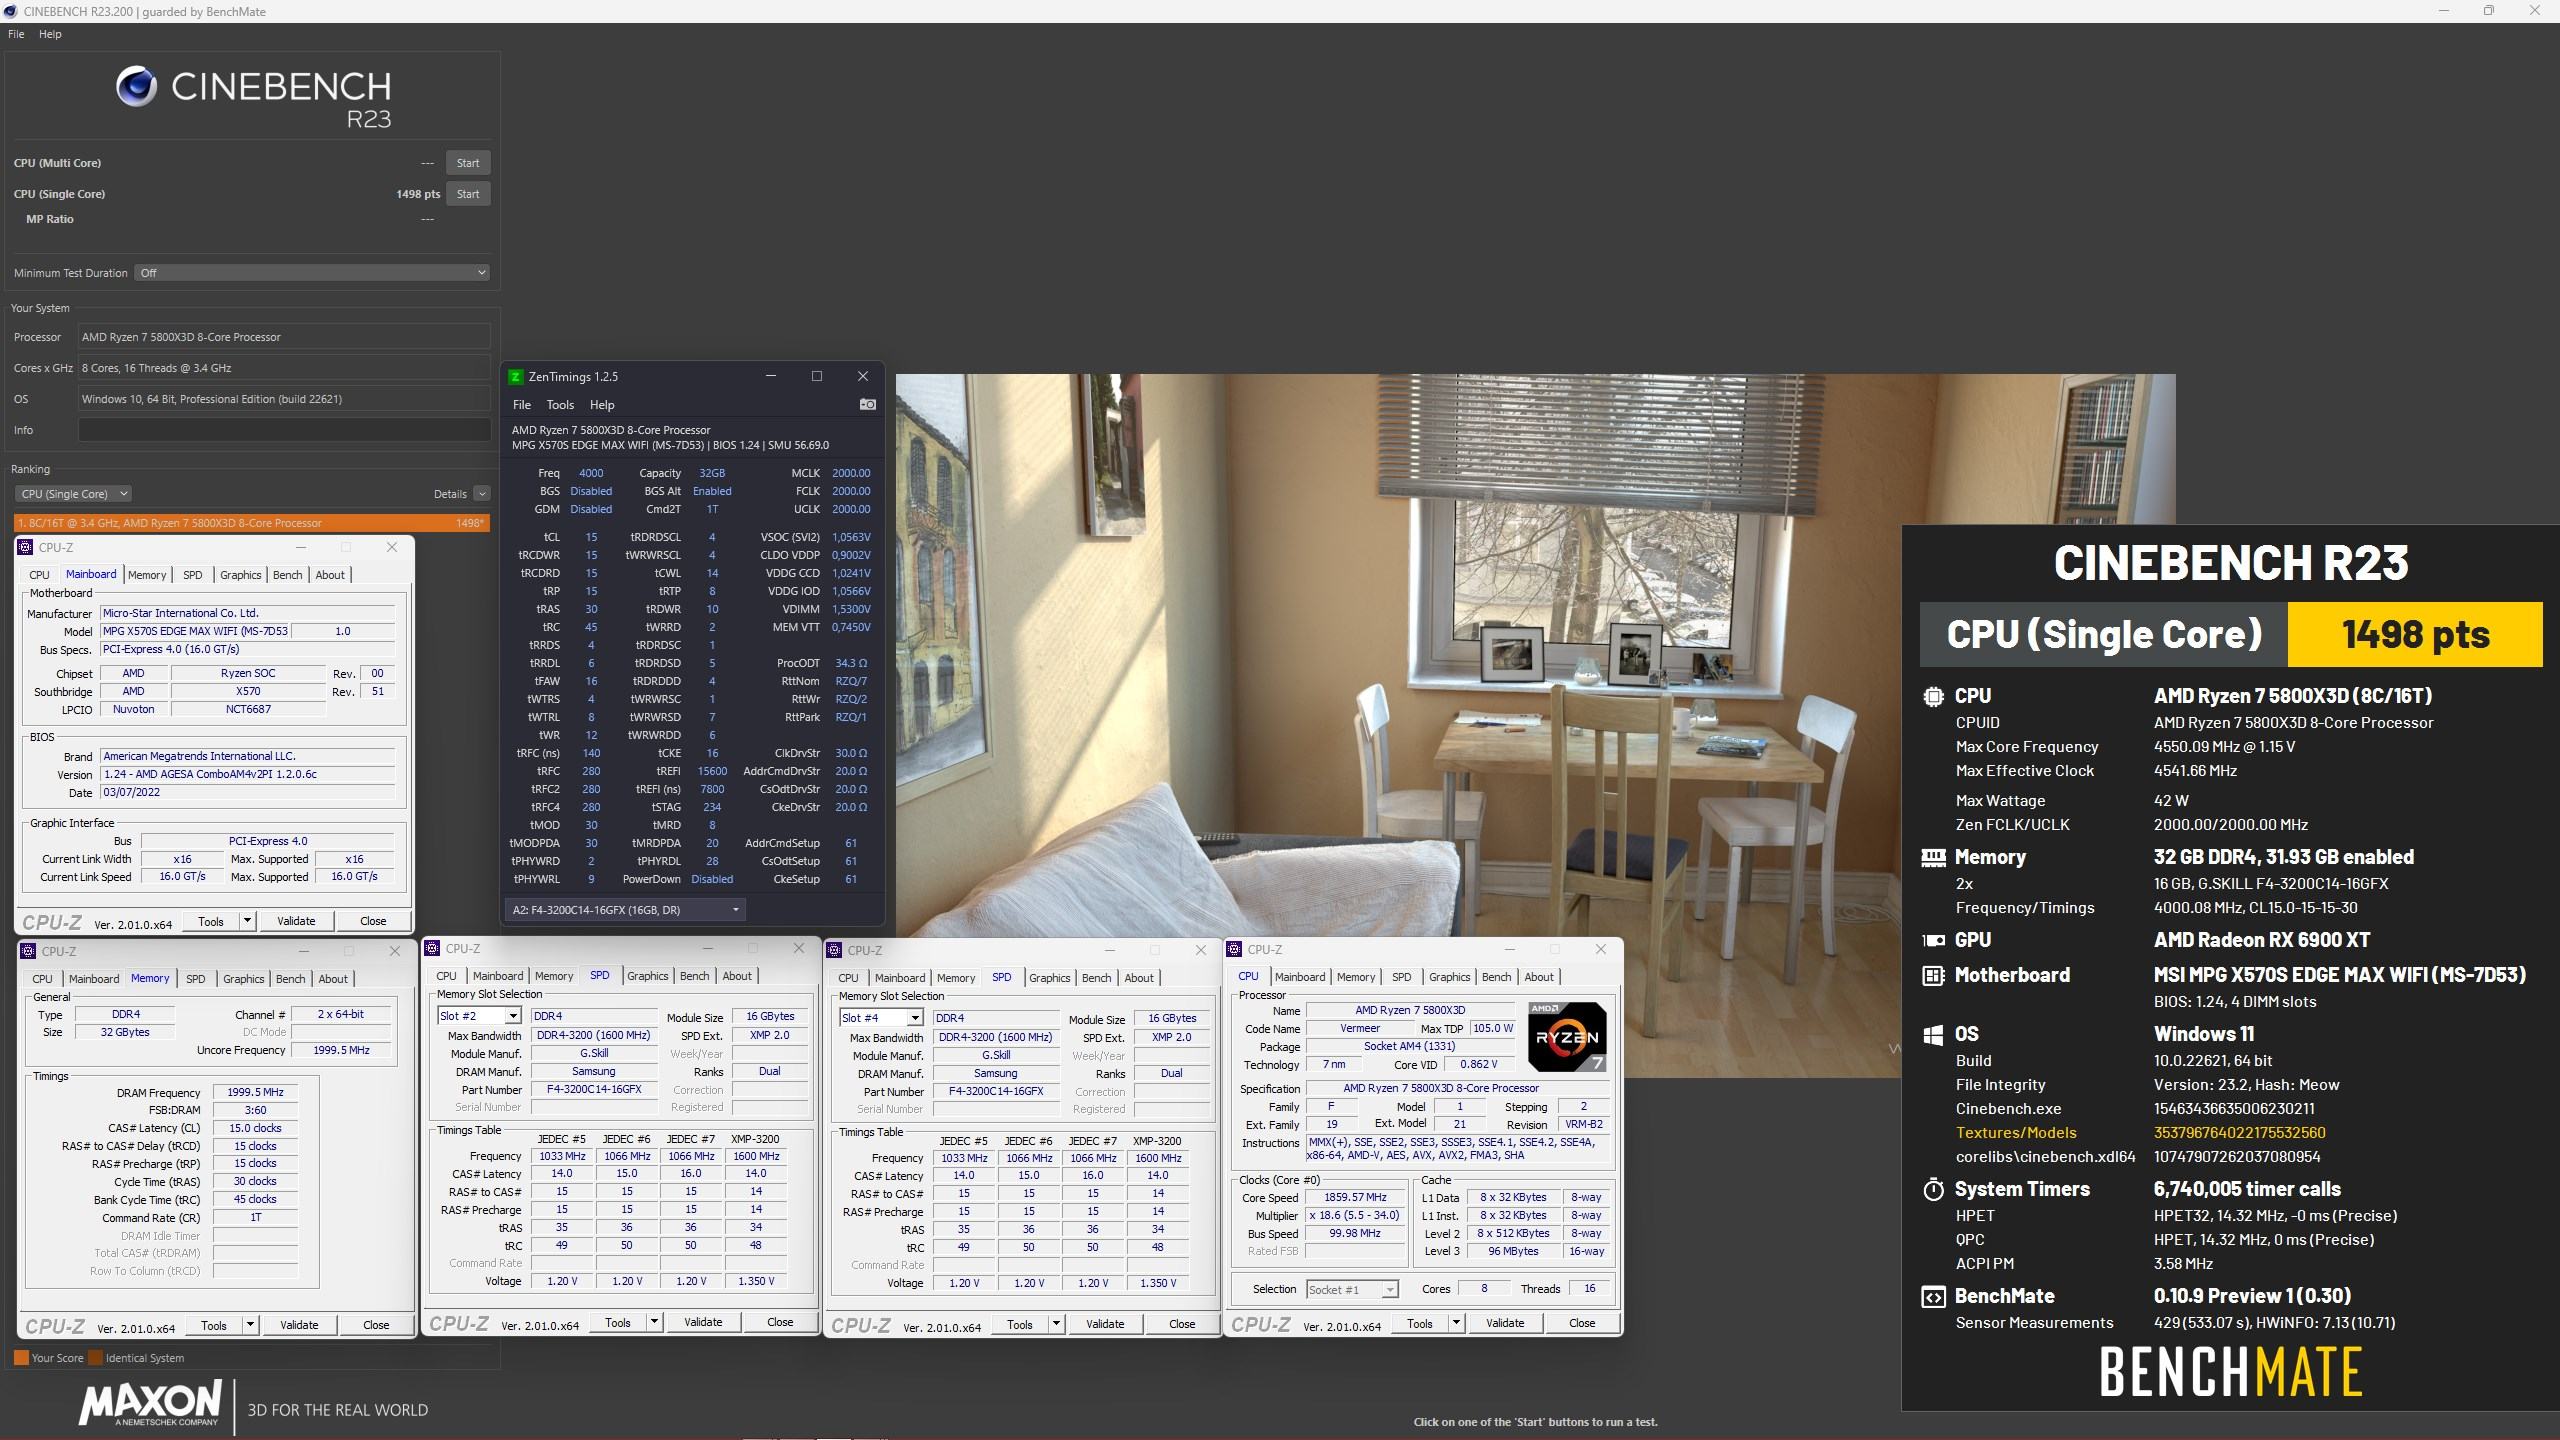
Task: Open Cinebench File menu
Action: [16, 34]
